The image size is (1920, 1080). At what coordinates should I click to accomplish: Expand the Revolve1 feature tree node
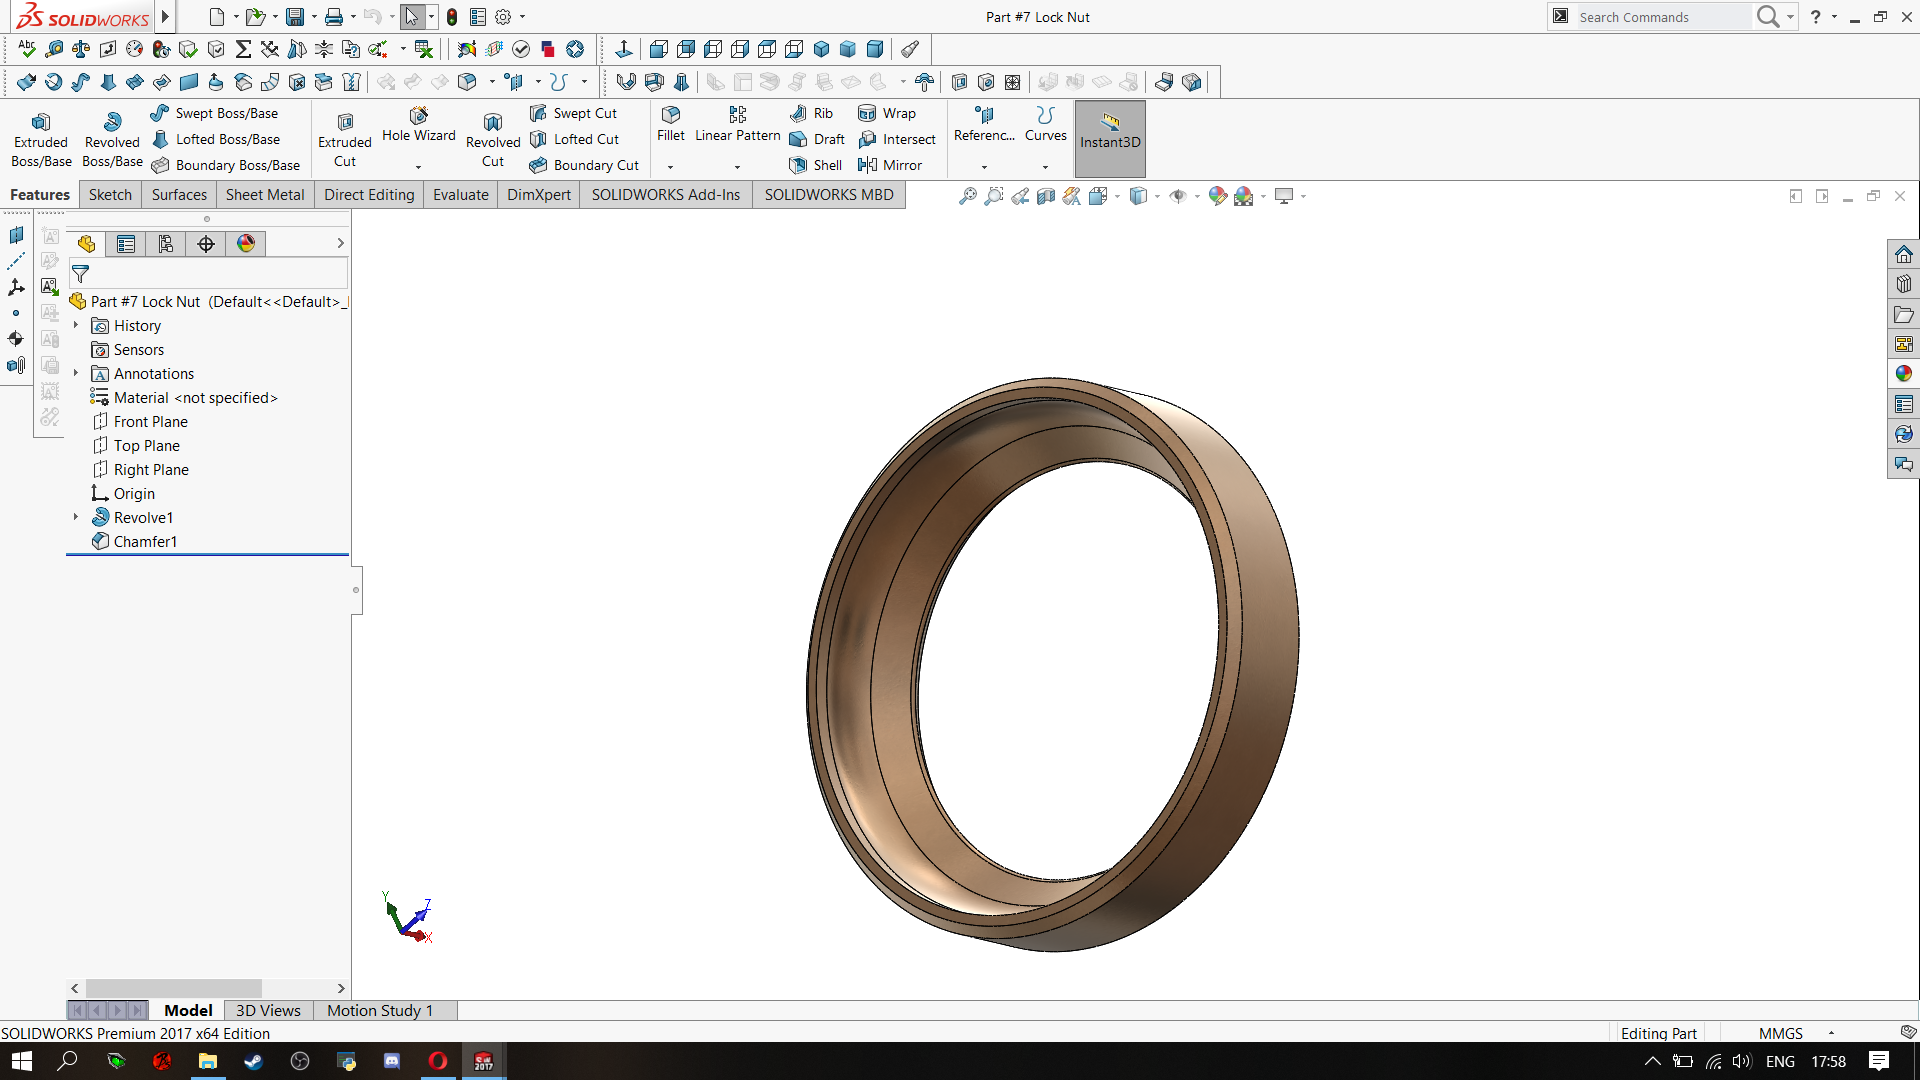(76, 517)
